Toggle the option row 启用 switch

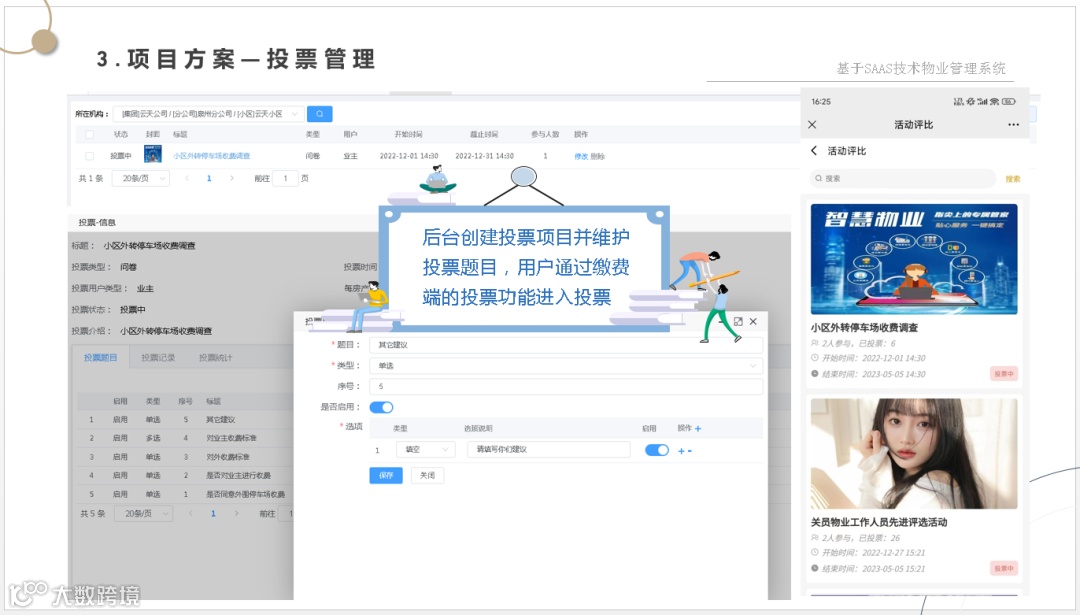click(x=656, y=450)
